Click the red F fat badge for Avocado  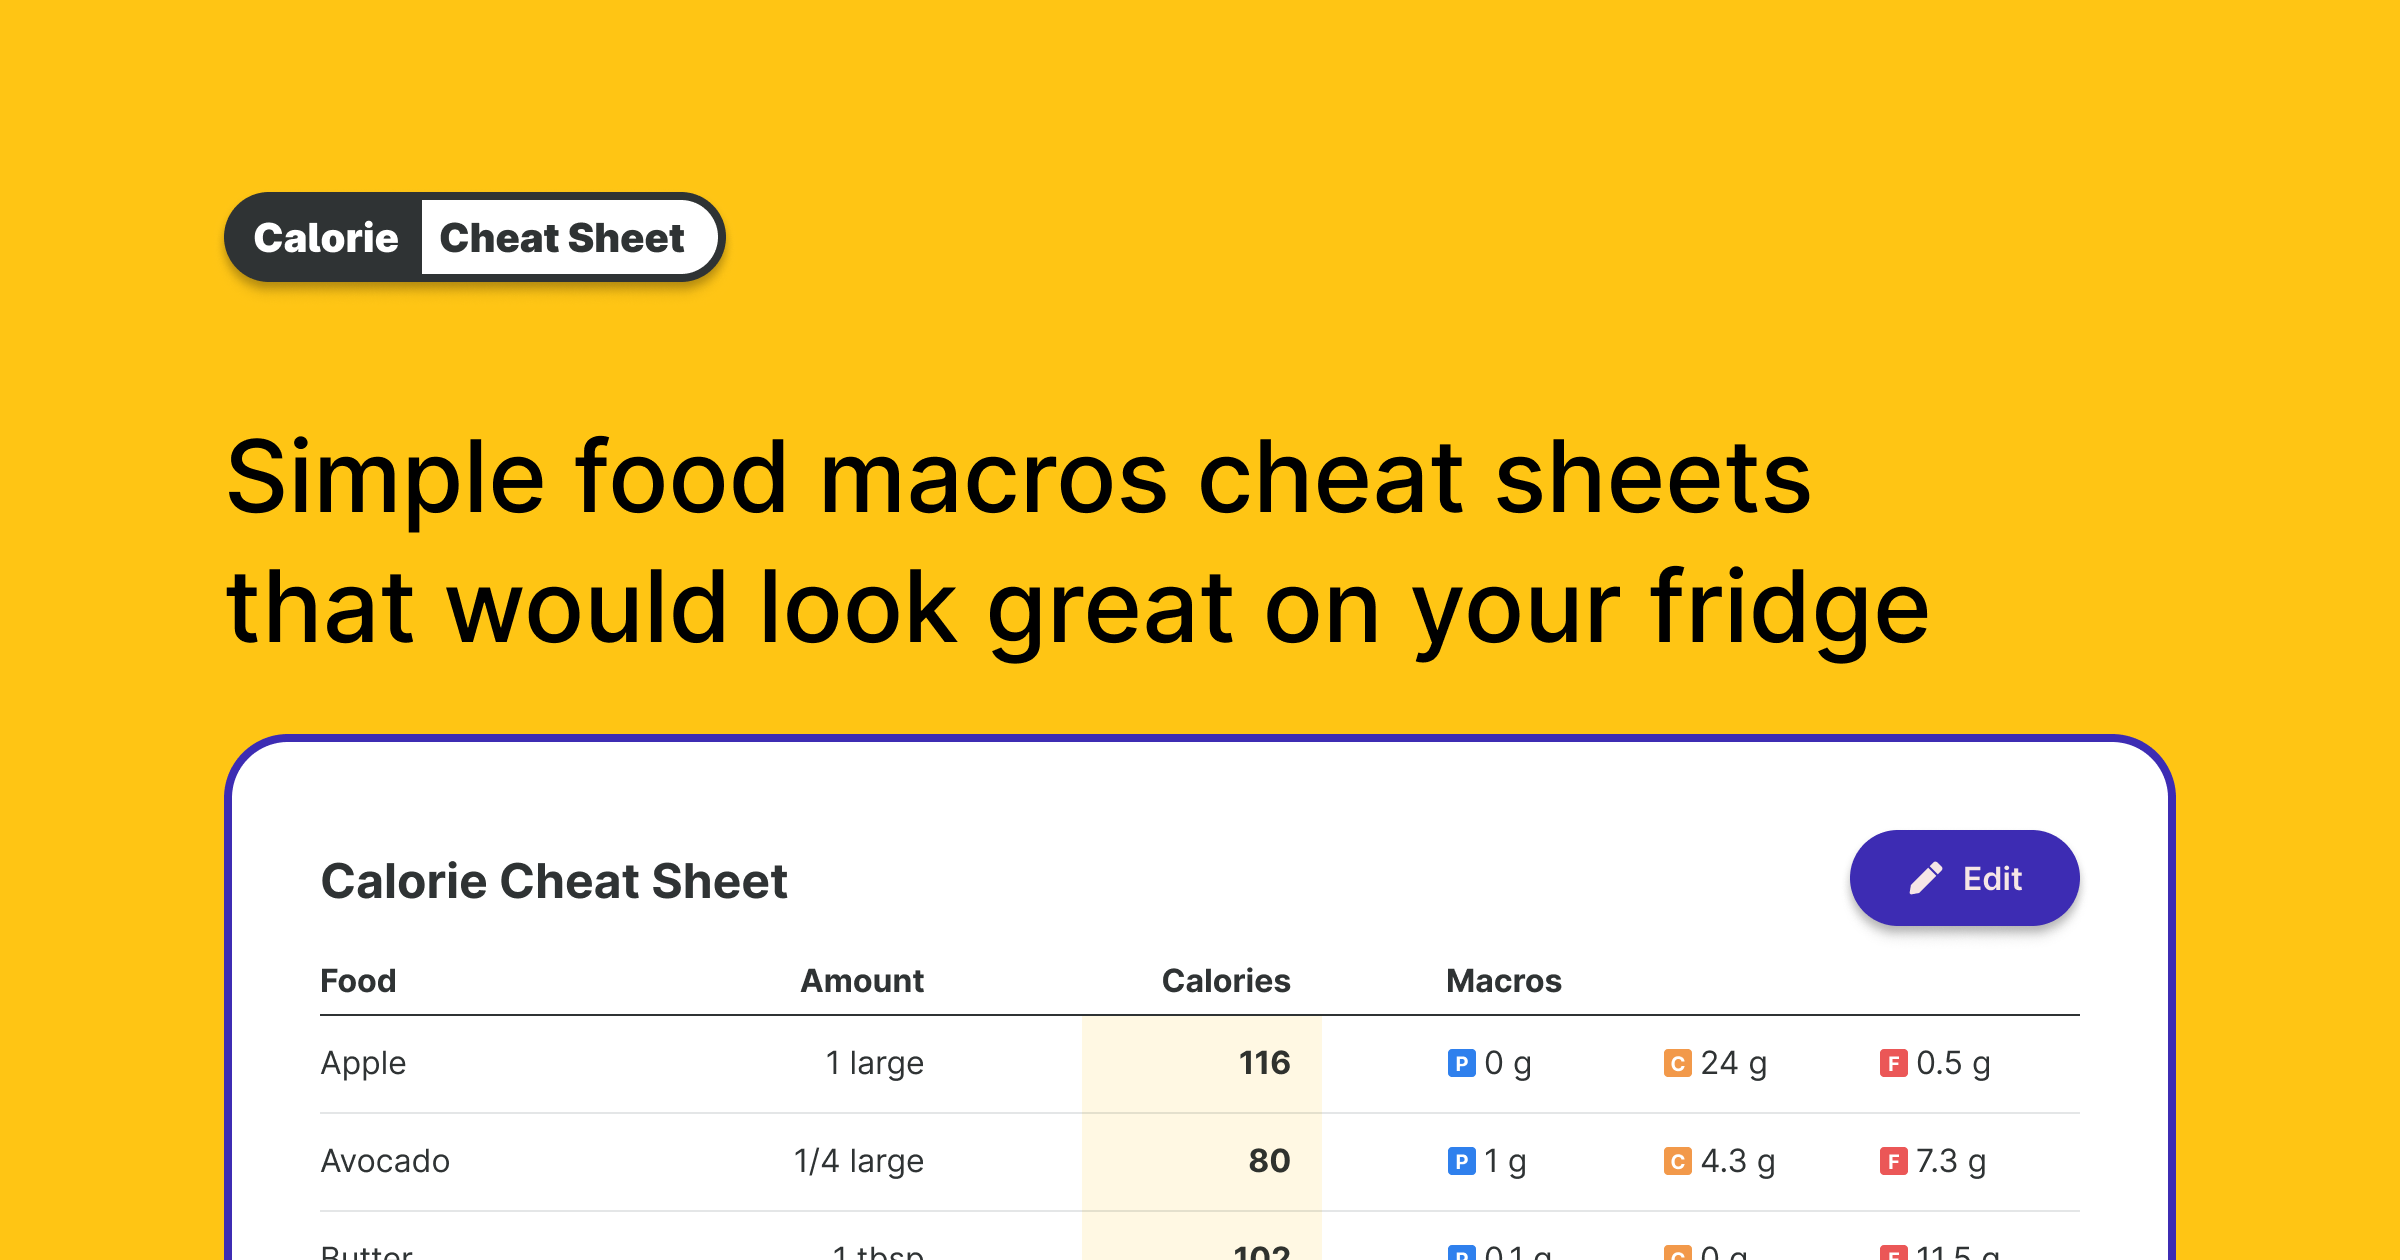pyautogui.click(x=1892, y=1161)
